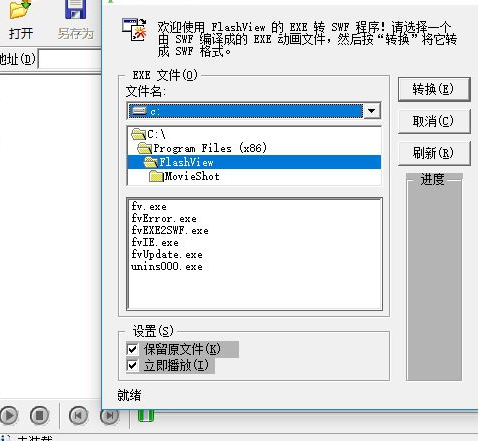Screen dimensions: 478x441
Task: Click the 就绪 status text
Action: pos(129,395)
